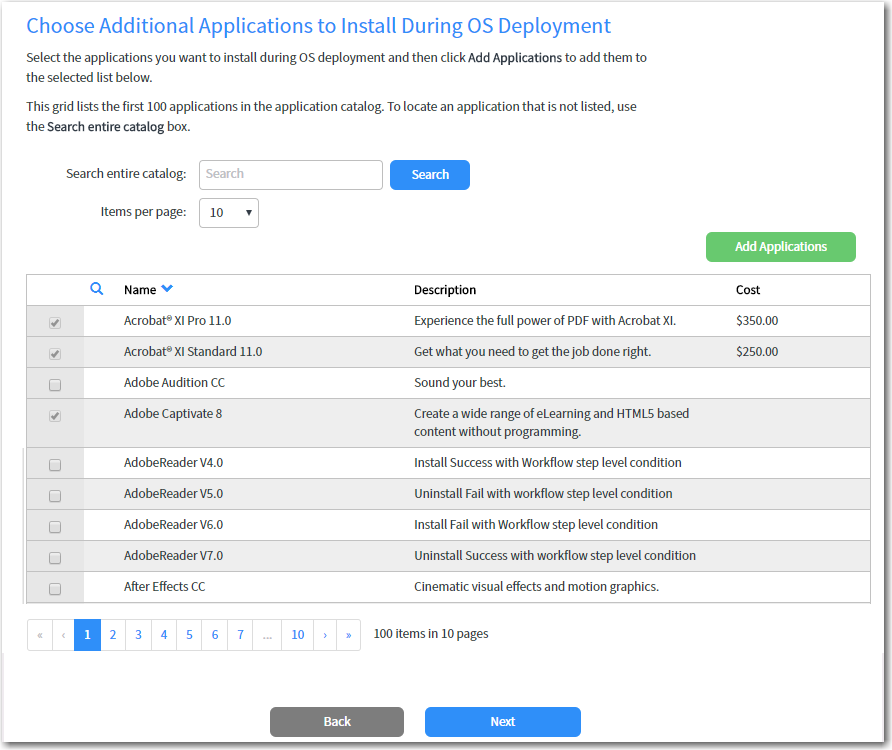Enable the AdobeReader V6.0 checkbox
The image size is (892, 750).
55,527
